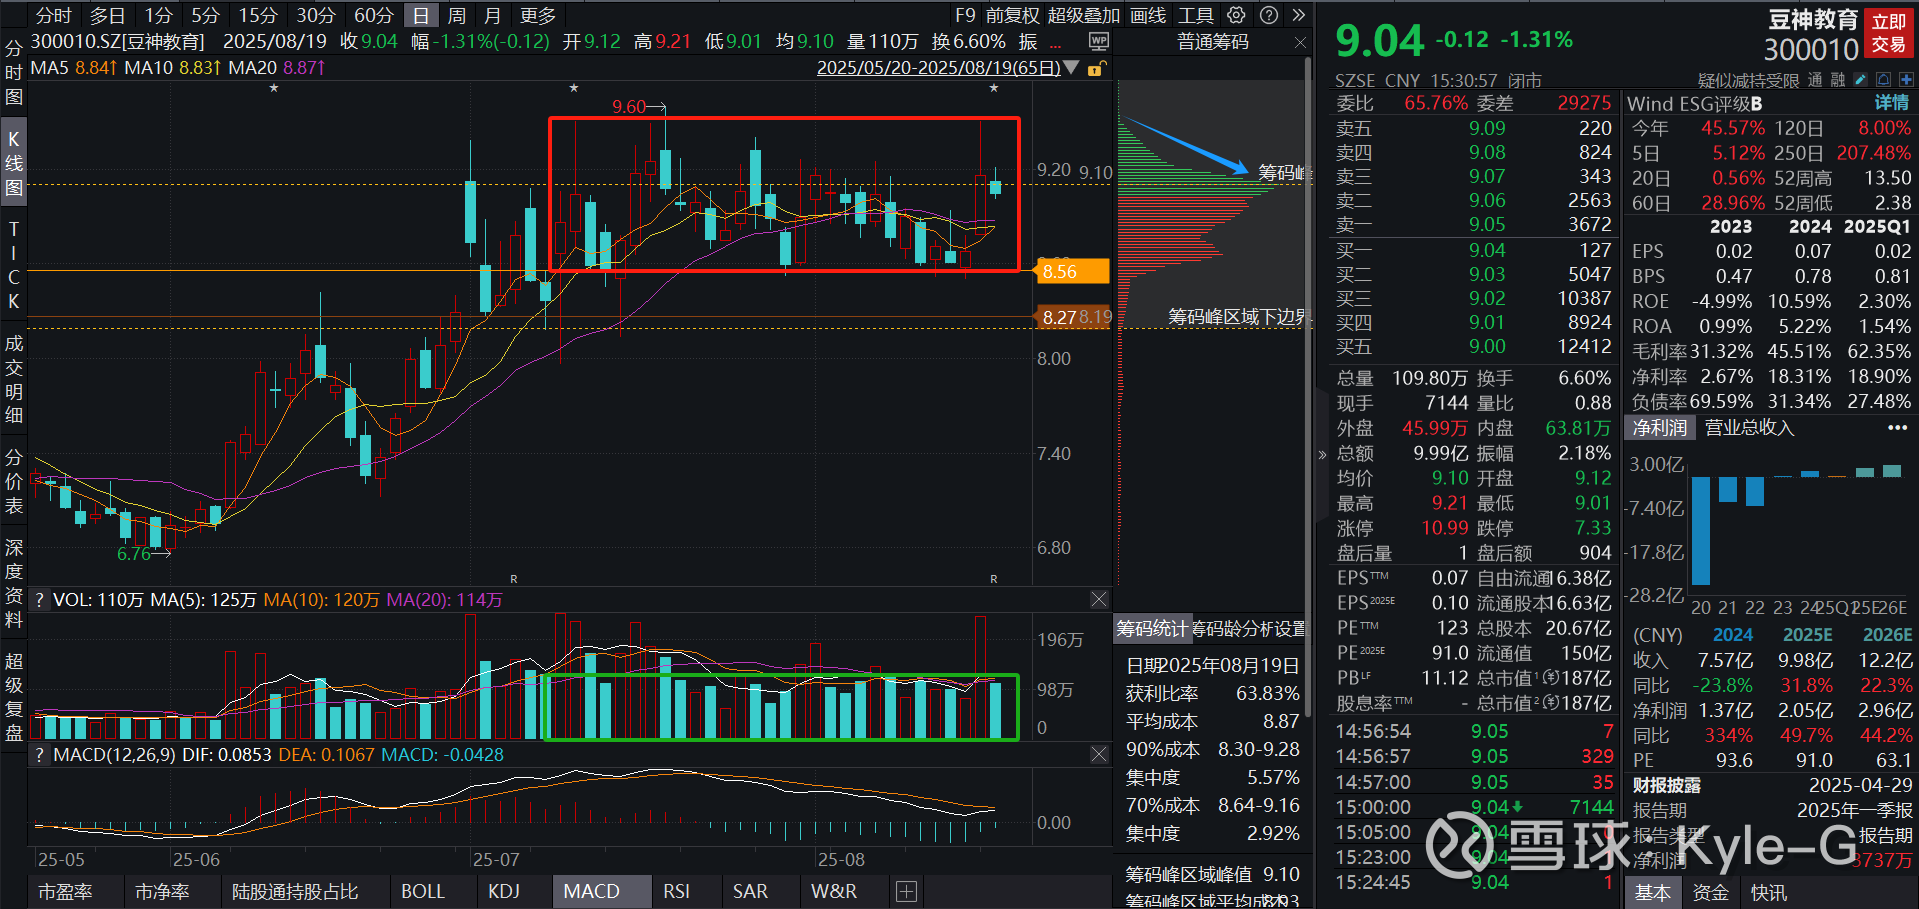The image size is (1919, 909).
Task: Open the 基本 bottom tab
Action: [1652, 892]
